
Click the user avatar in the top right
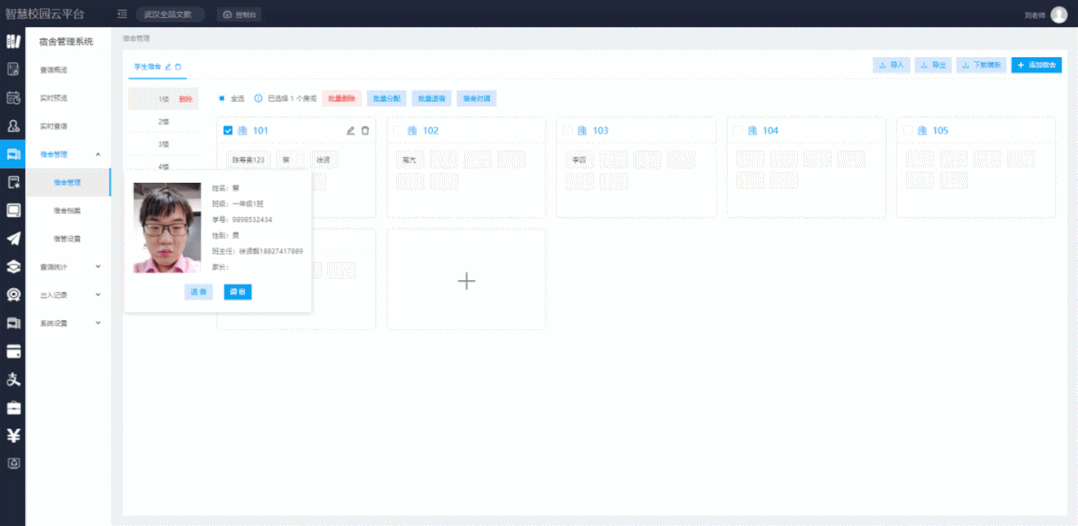1059,14
